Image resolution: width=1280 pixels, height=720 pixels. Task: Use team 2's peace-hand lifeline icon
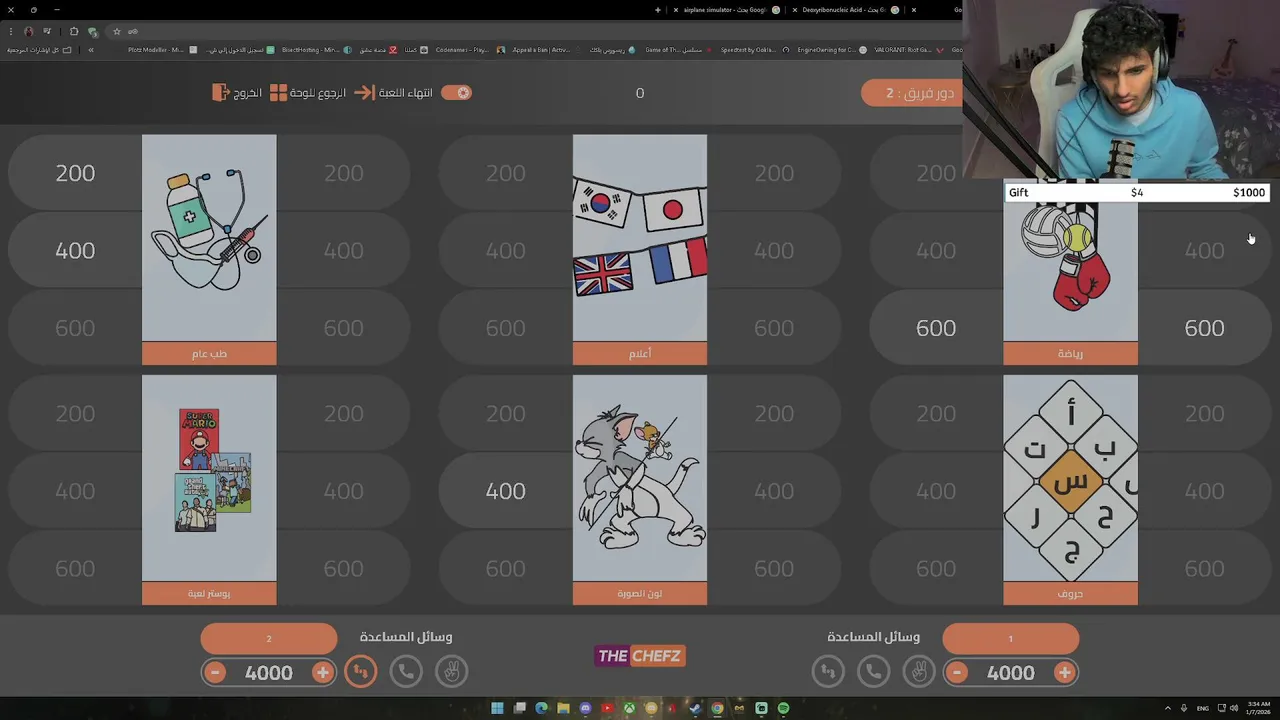(451, 672)
